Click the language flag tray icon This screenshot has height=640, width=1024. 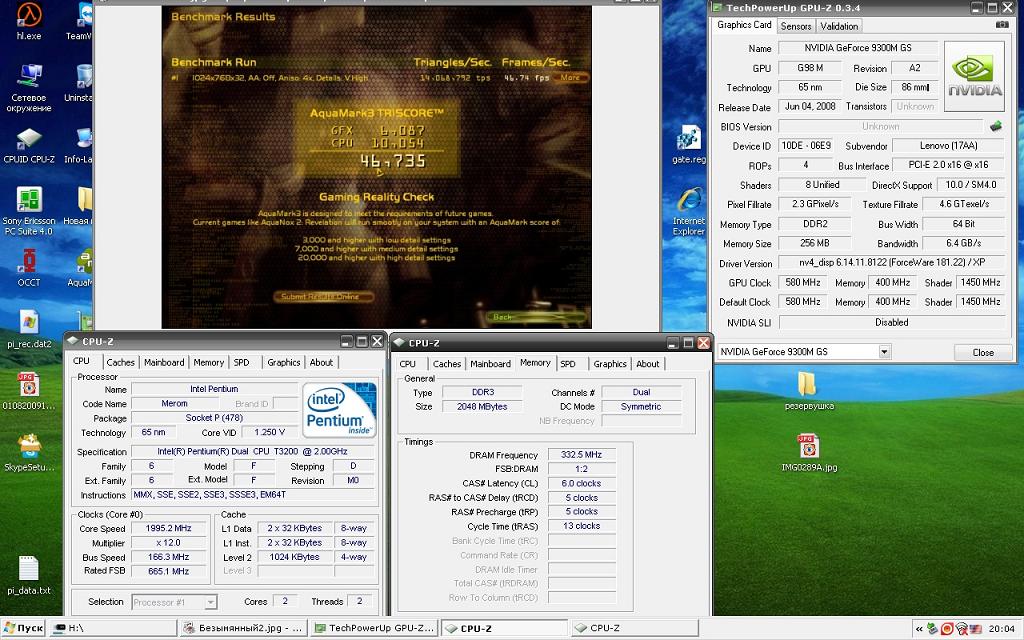[x=976, y=629]
